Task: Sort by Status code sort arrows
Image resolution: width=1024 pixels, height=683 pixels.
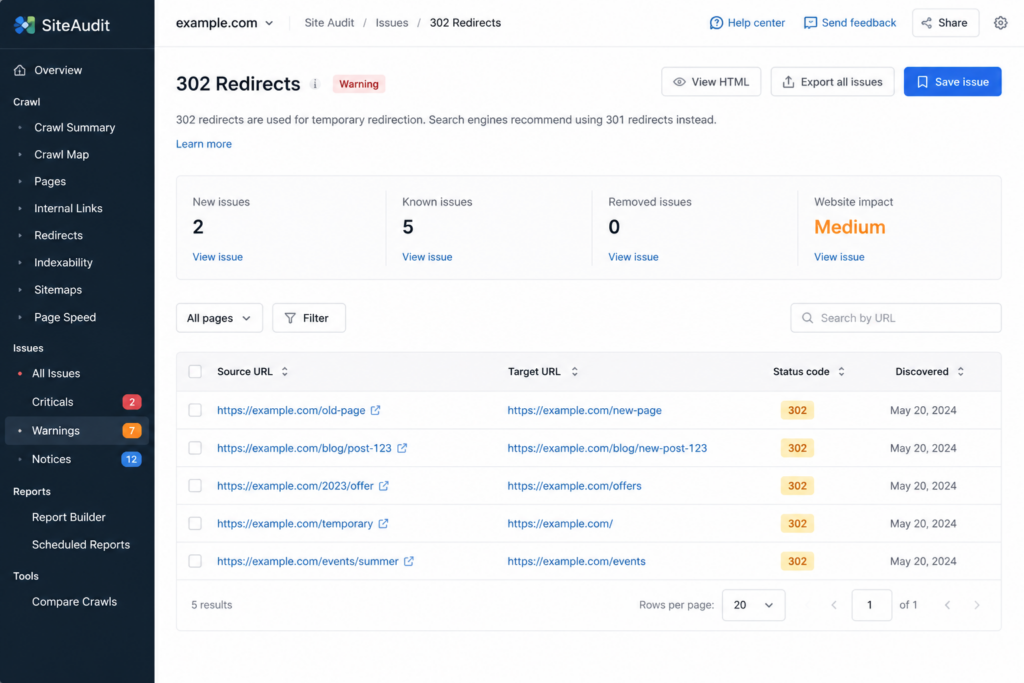Action: pyautogui.click(x=841, y=372)
